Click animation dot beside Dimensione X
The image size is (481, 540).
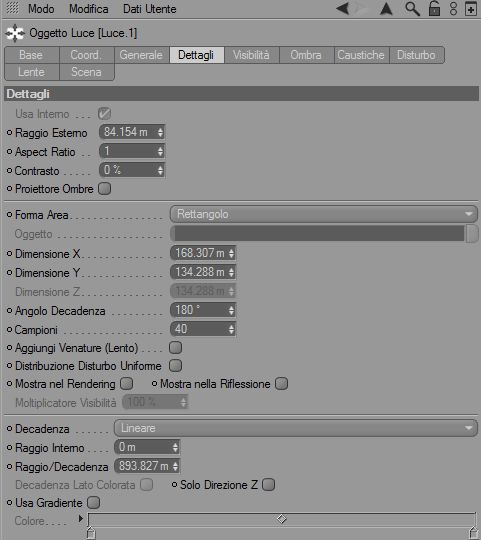[9, 253]
